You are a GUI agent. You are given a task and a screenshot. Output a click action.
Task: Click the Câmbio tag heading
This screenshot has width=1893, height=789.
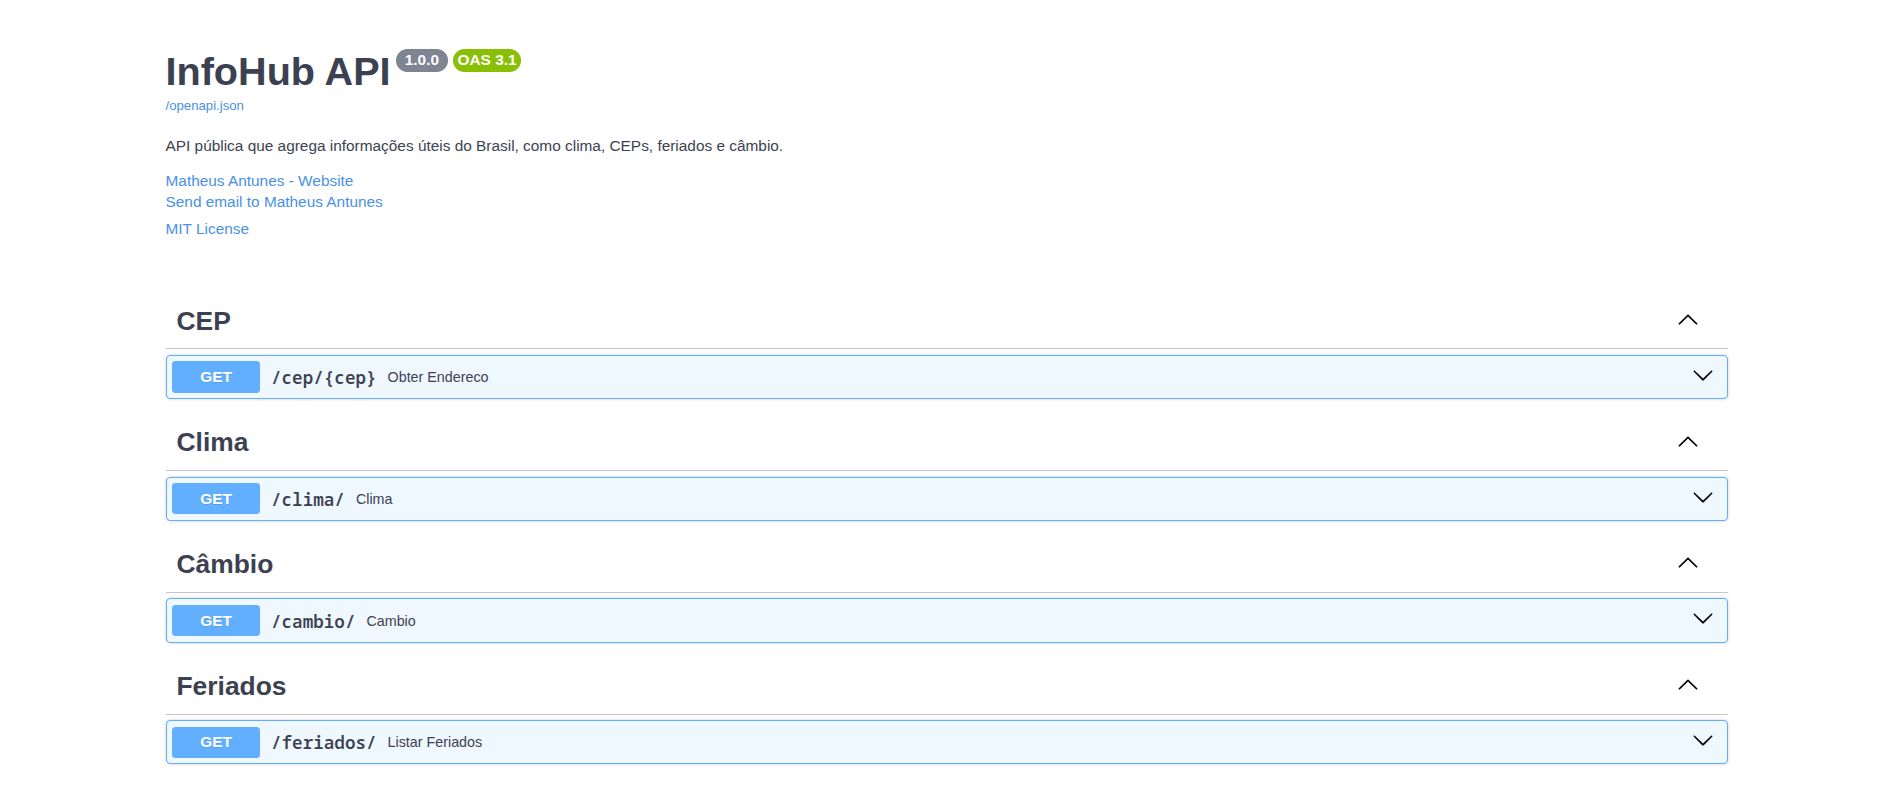224,564
